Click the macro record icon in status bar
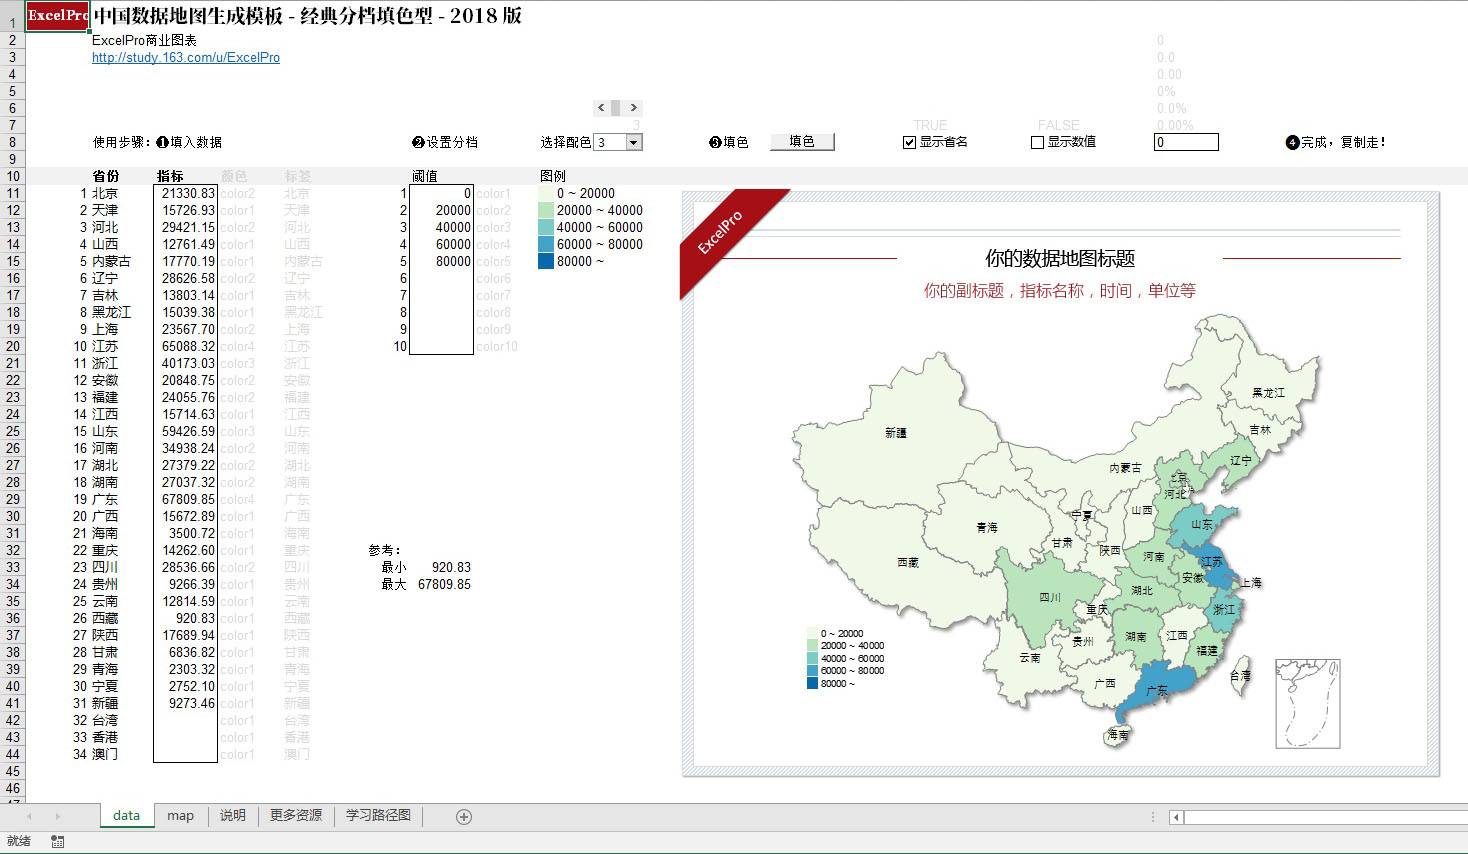 [x=58, y=841]
